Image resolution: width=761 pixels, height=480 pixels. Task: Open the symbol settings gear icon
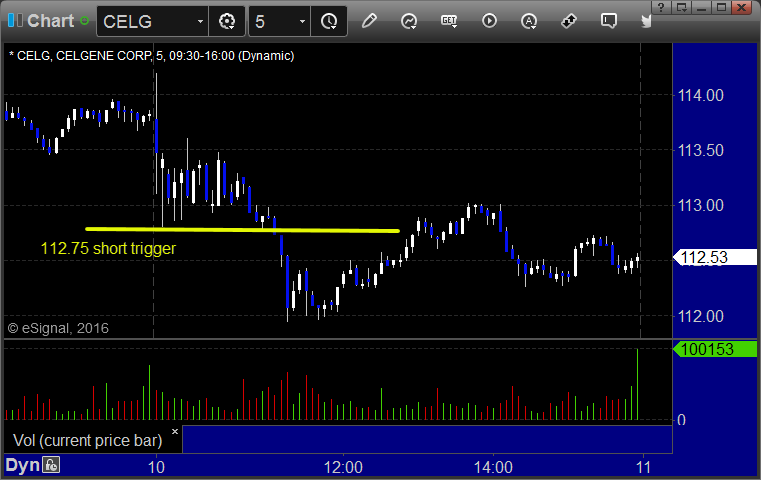pyautogui.click(x=227, y=21)
